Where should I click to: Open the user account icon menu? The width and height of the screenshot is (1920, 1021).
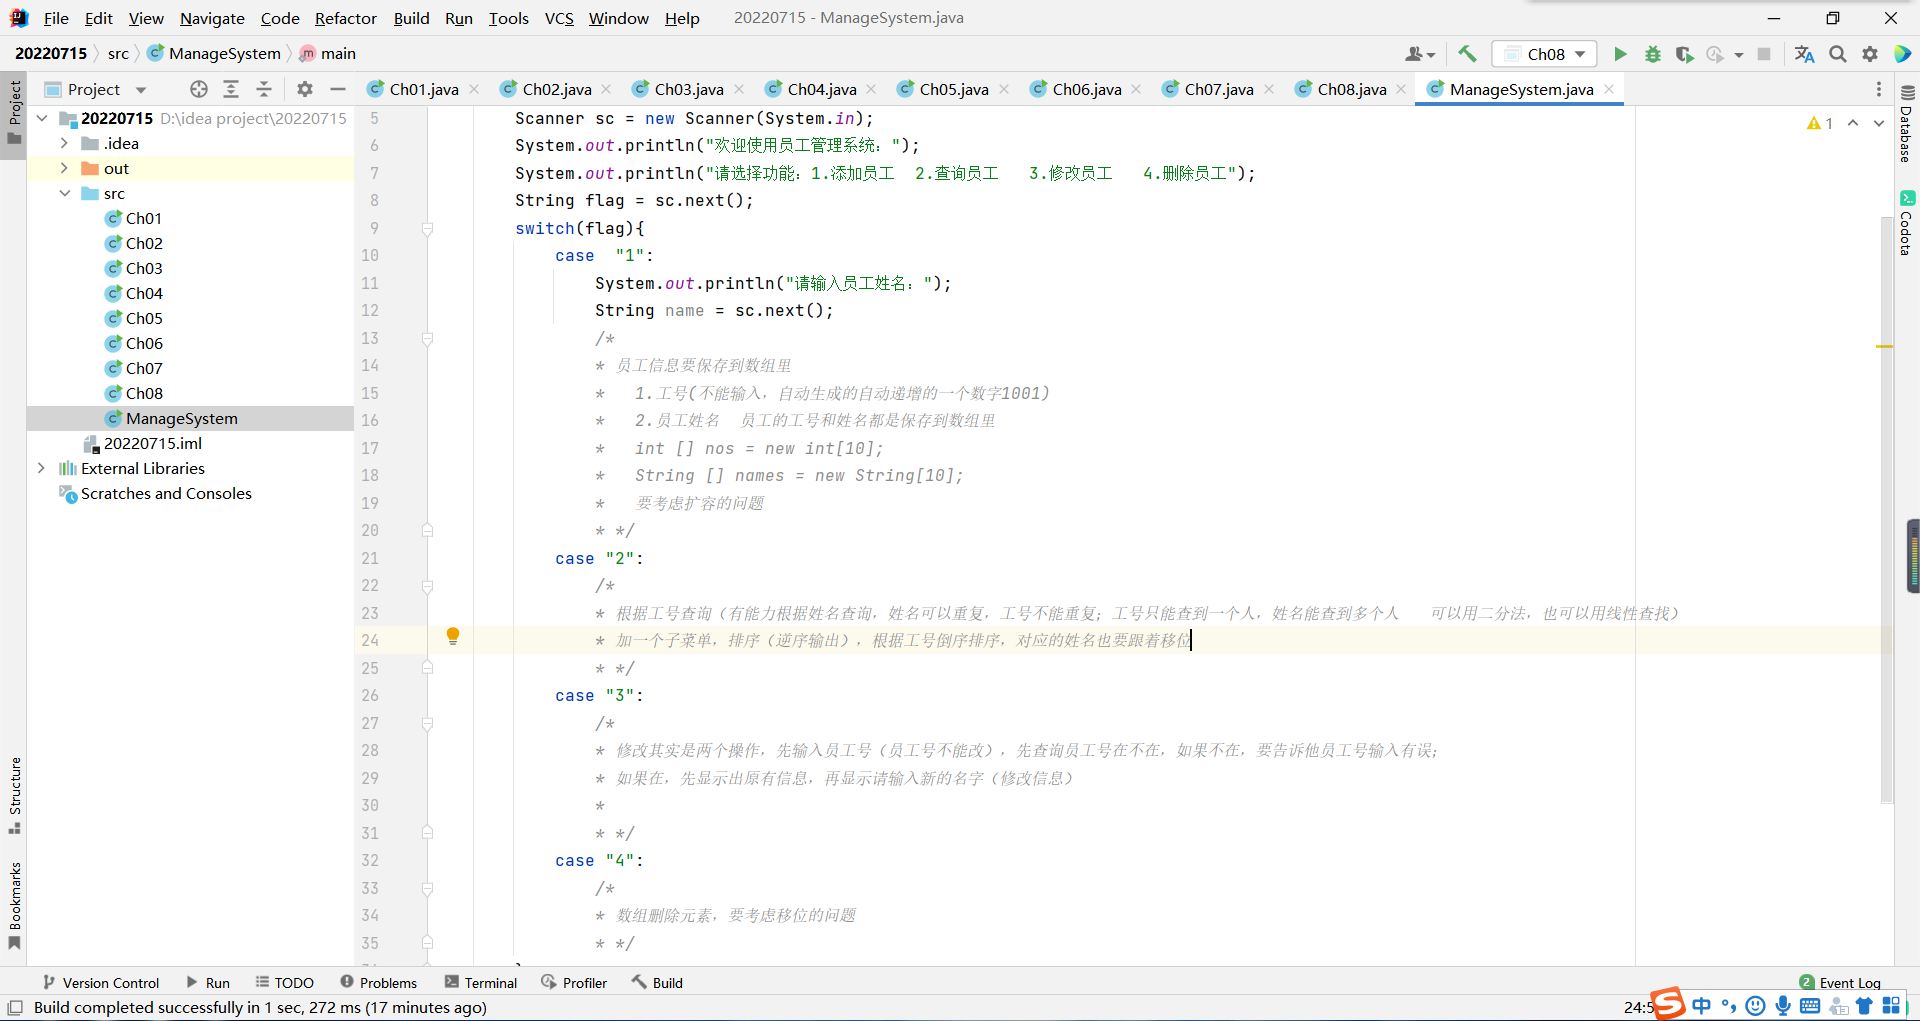(x=1420, y=54)
